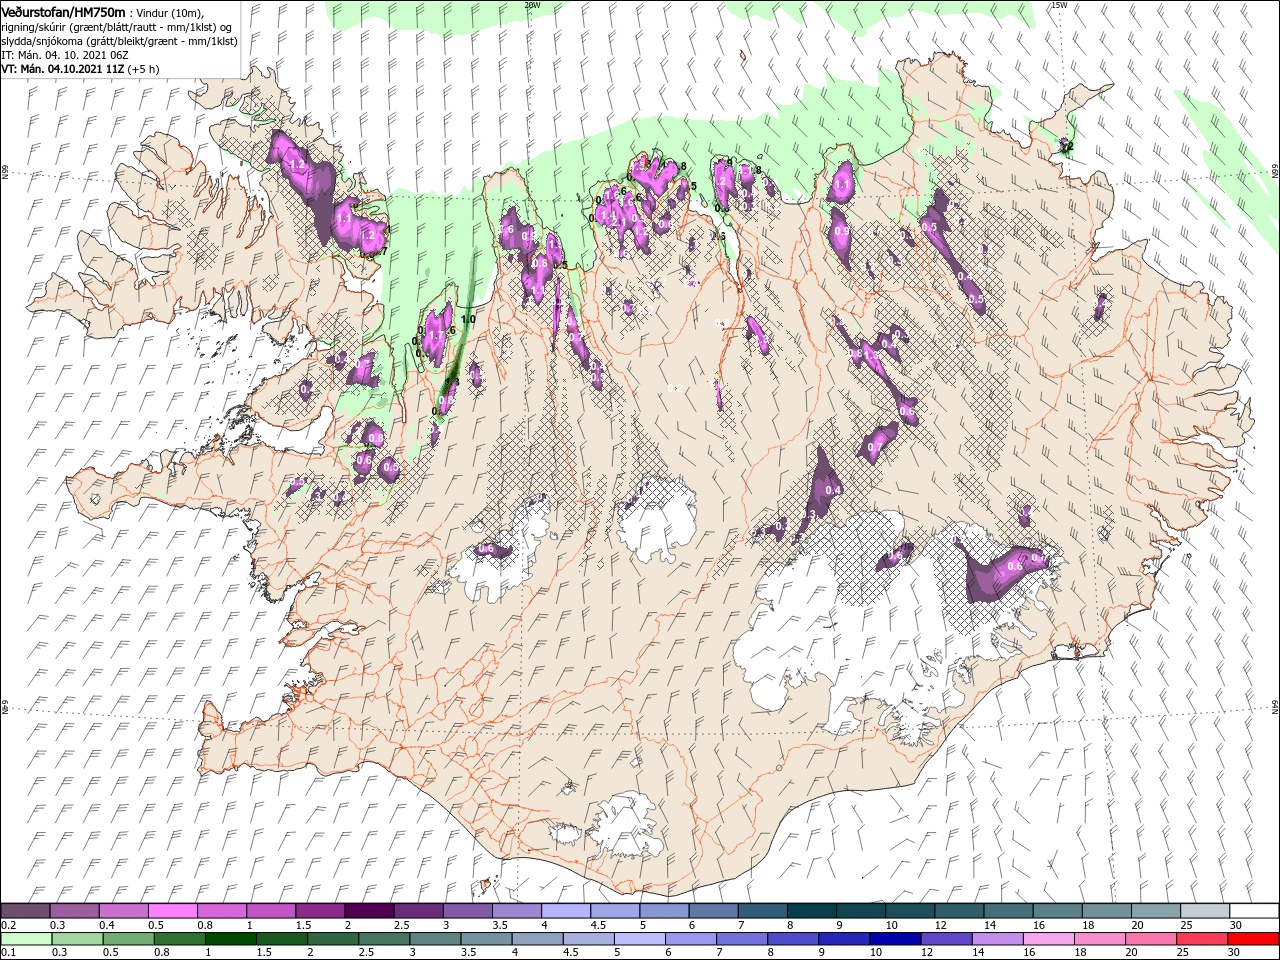Pick snow scale swatch between 14 and 16
Image resolution: width=1280 pixels, height=960 pixels.
[x=1007, y=910]
